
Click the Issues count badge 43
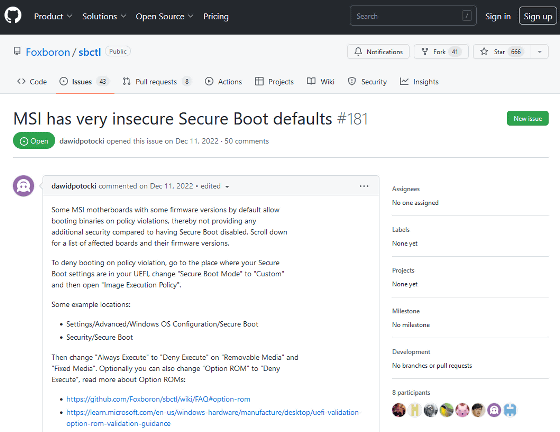103,82
